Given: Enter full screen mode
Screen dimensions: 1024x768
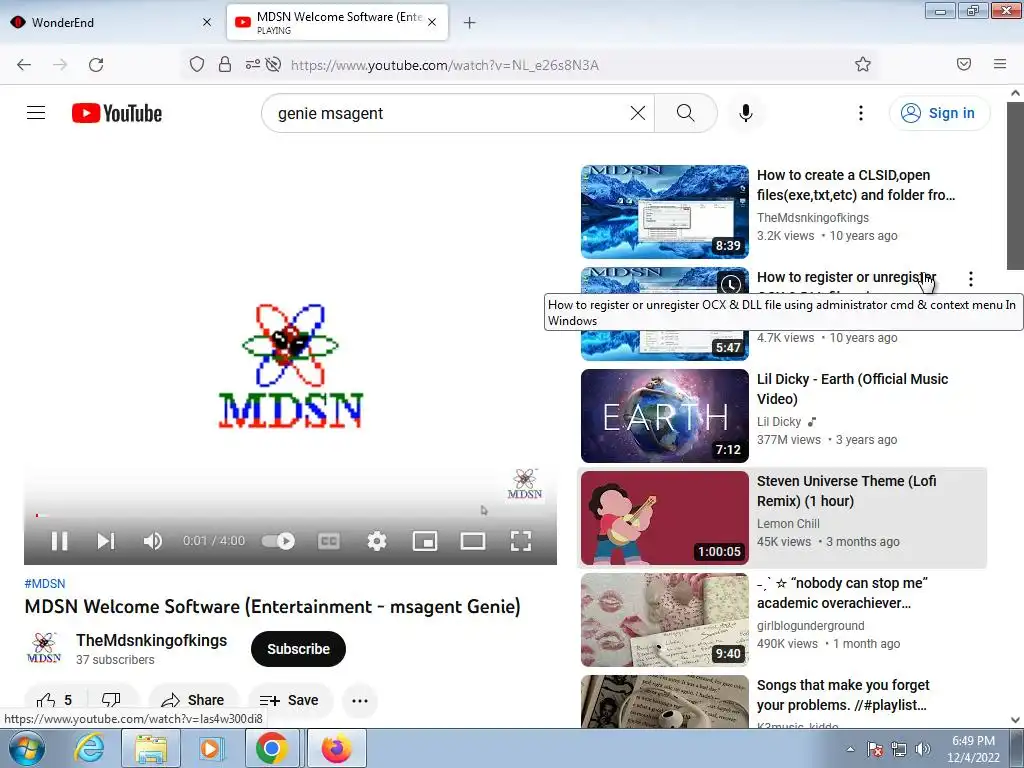Looking at the screenshot, I should coord(520,541).
